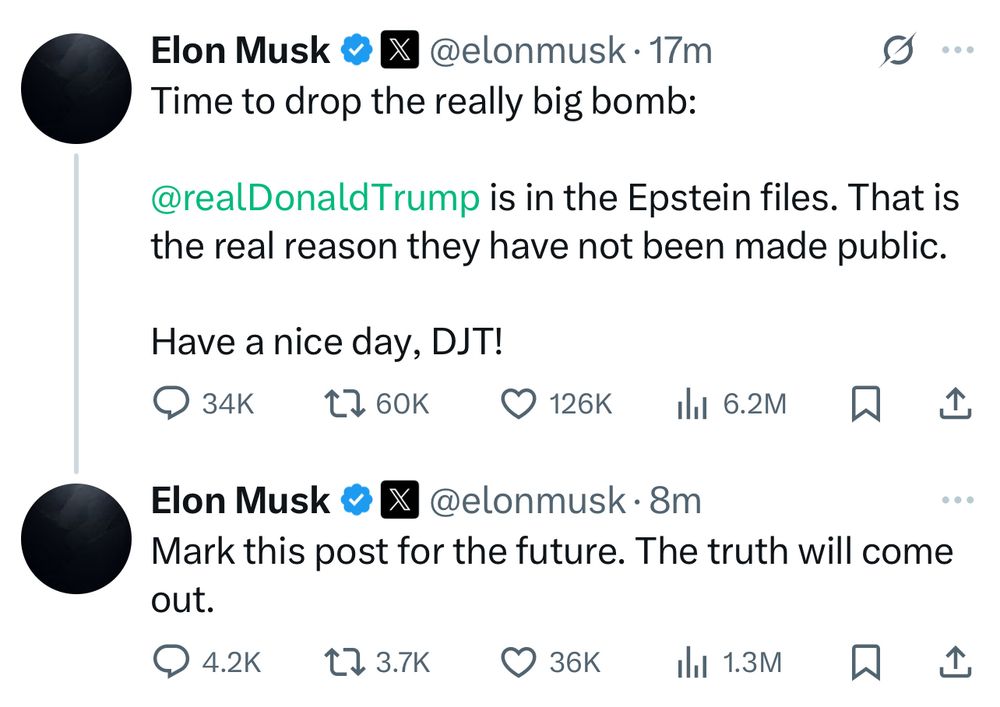Open the more options menu on second post
The image size is (1000, 707).
click(x=958, y=500)
